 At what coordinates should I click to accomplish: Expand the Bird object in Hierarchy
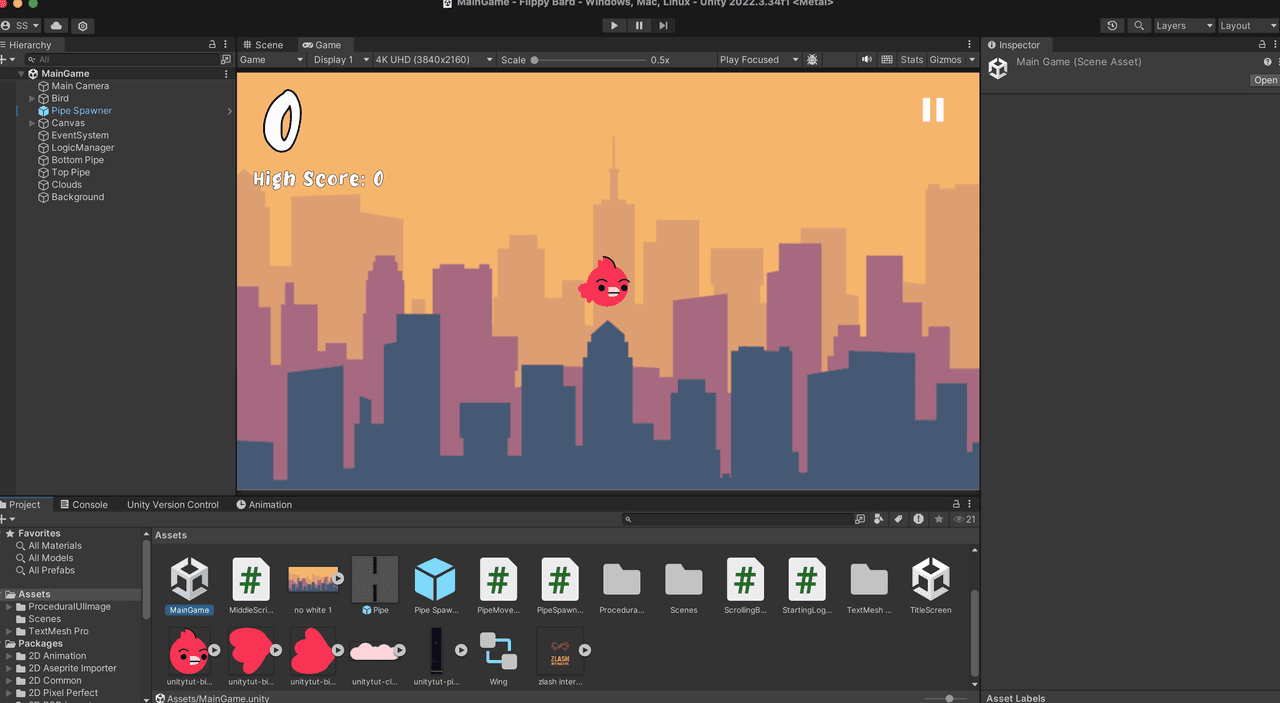[32, 99]
